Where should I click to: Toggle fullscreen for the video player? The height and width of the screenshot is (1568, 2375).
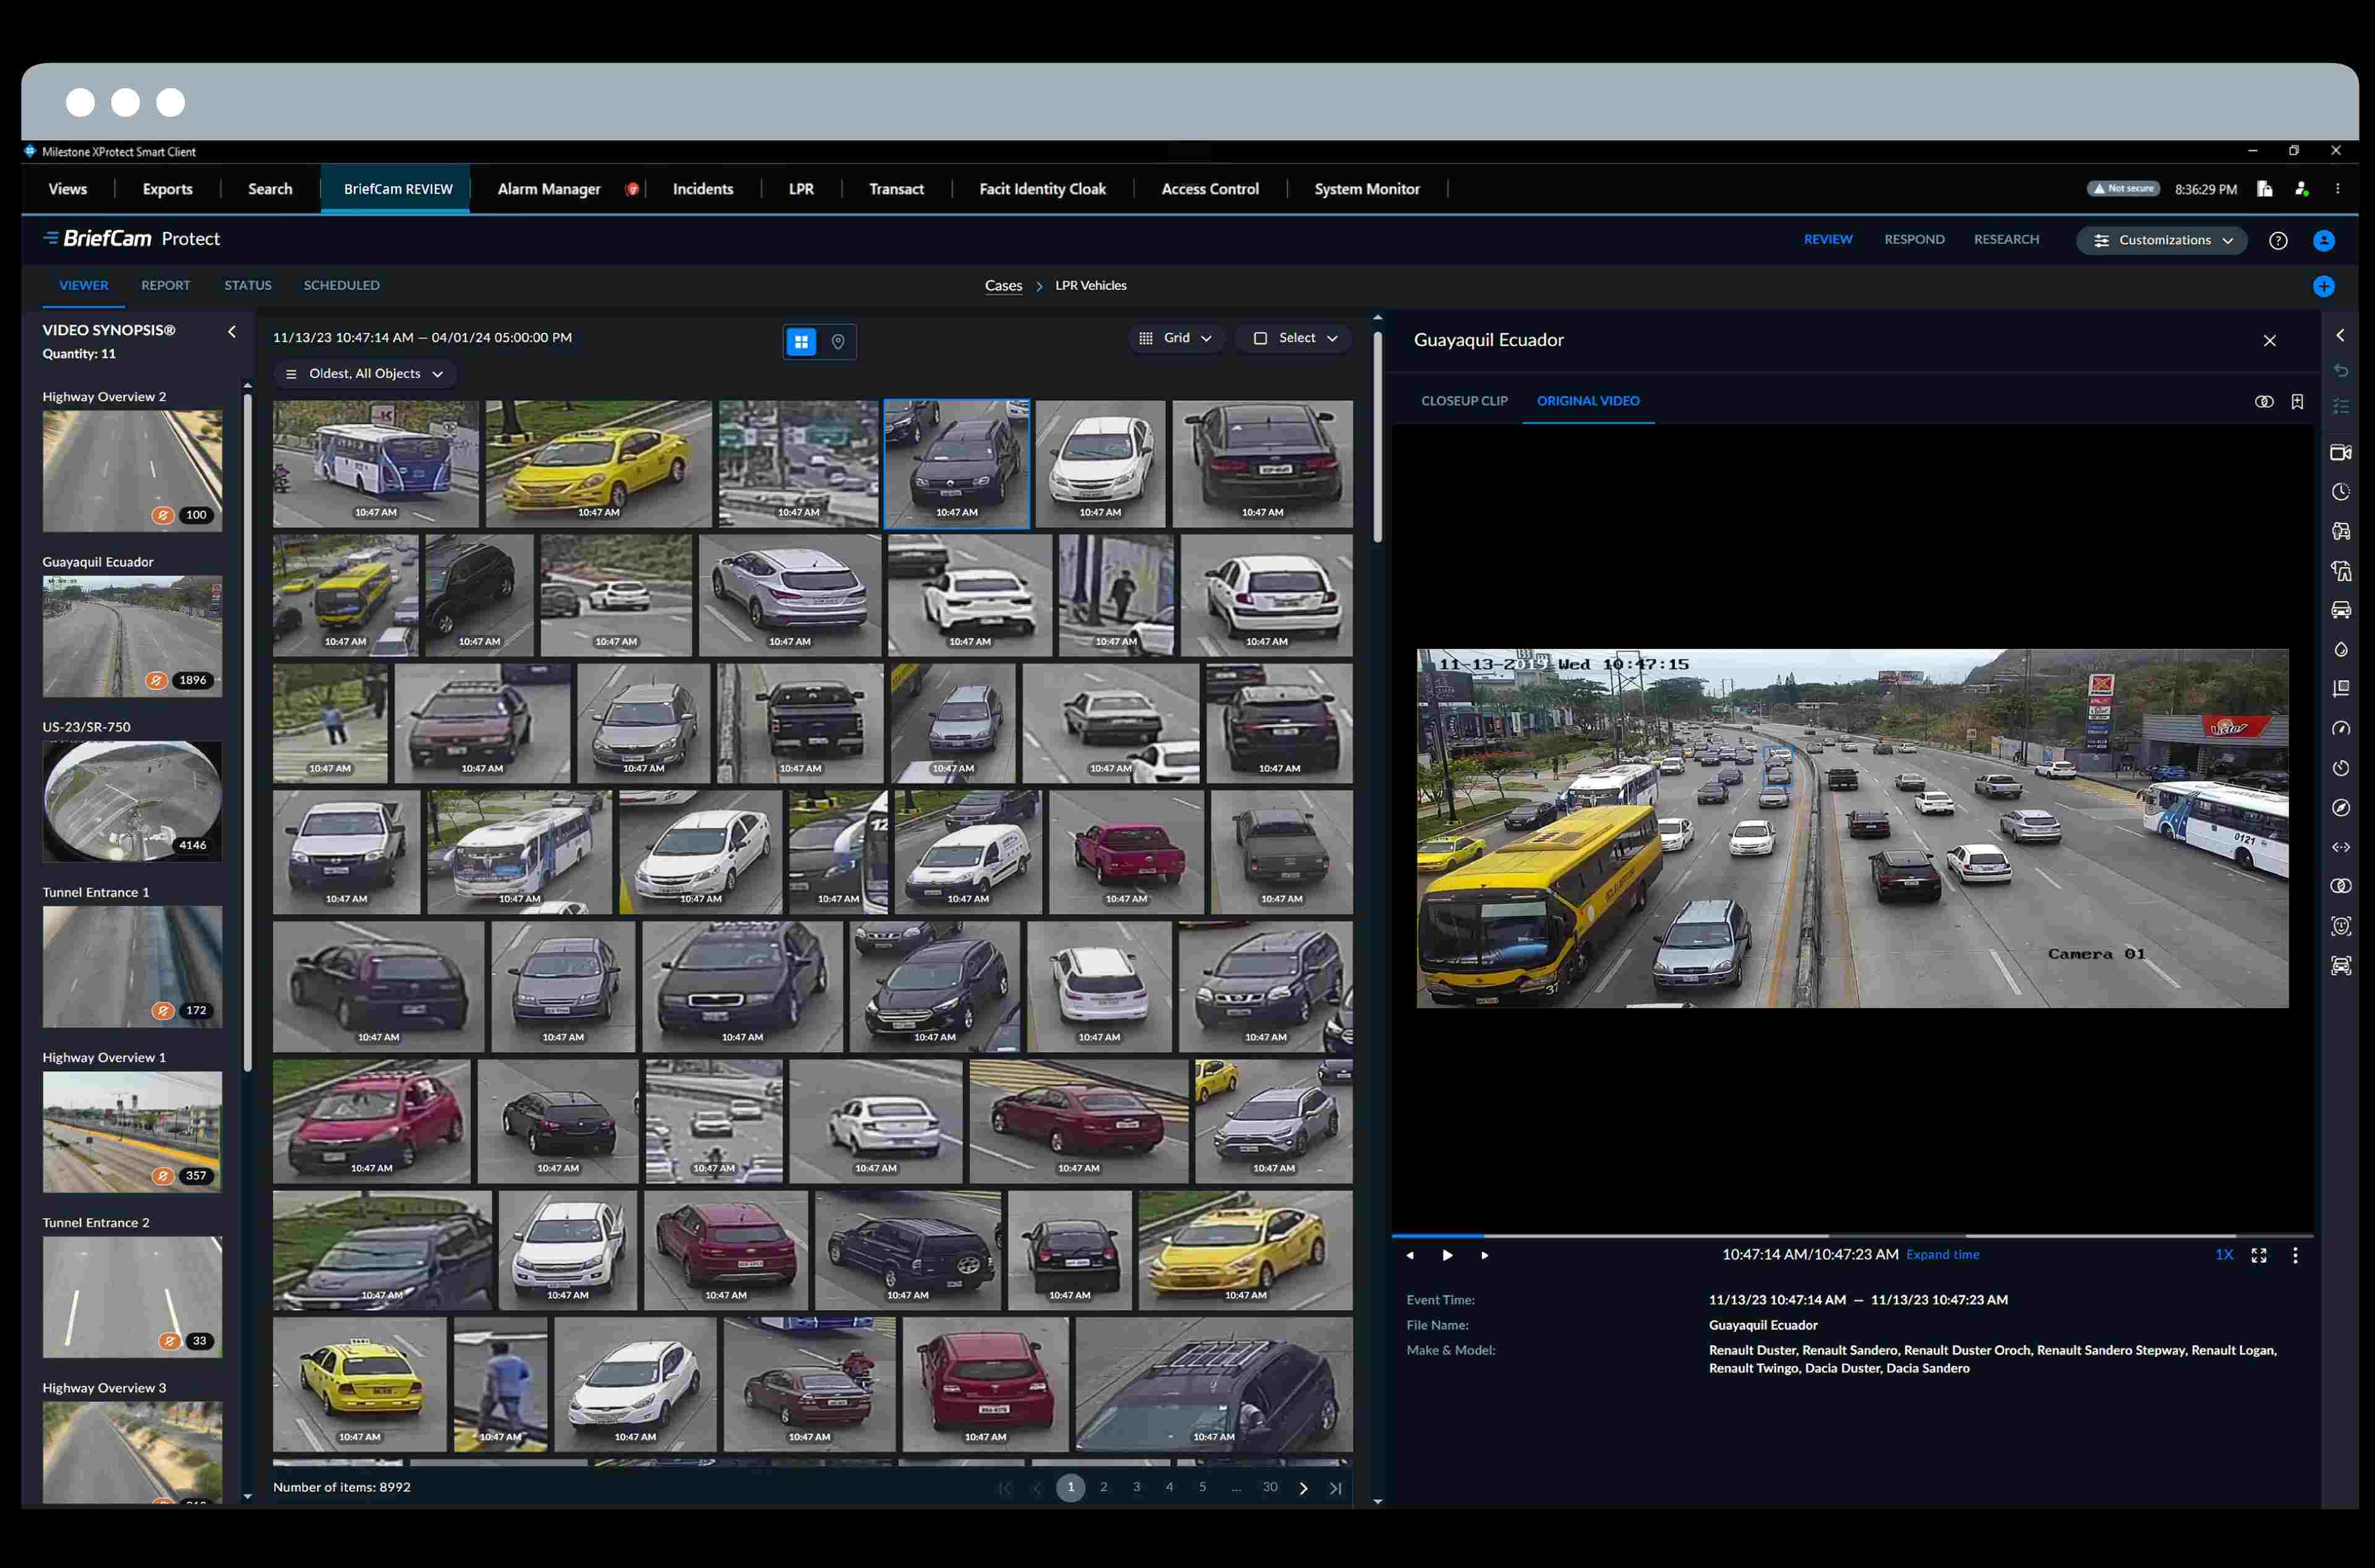[2258, 1255]
